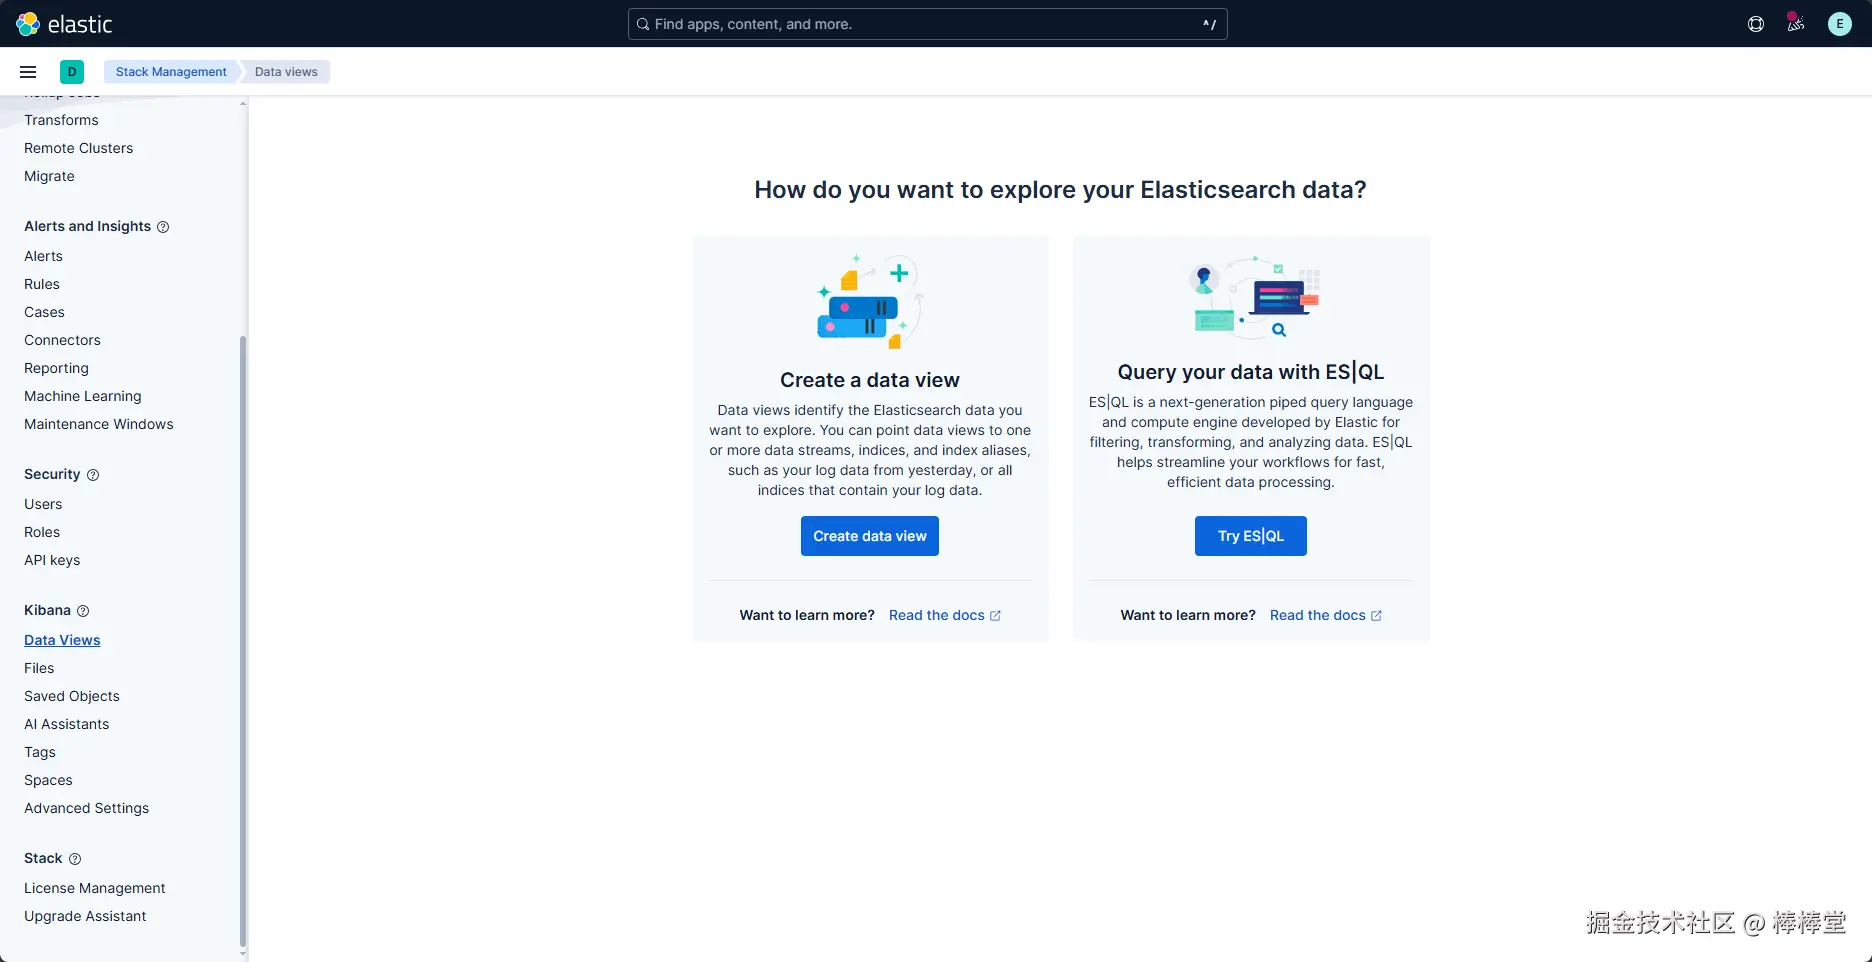The height and width of the screenshot is (962, 1872).
Task: Click the Alerts and Insights help icon
Action: pyautogui.click(x=163, y=227)
